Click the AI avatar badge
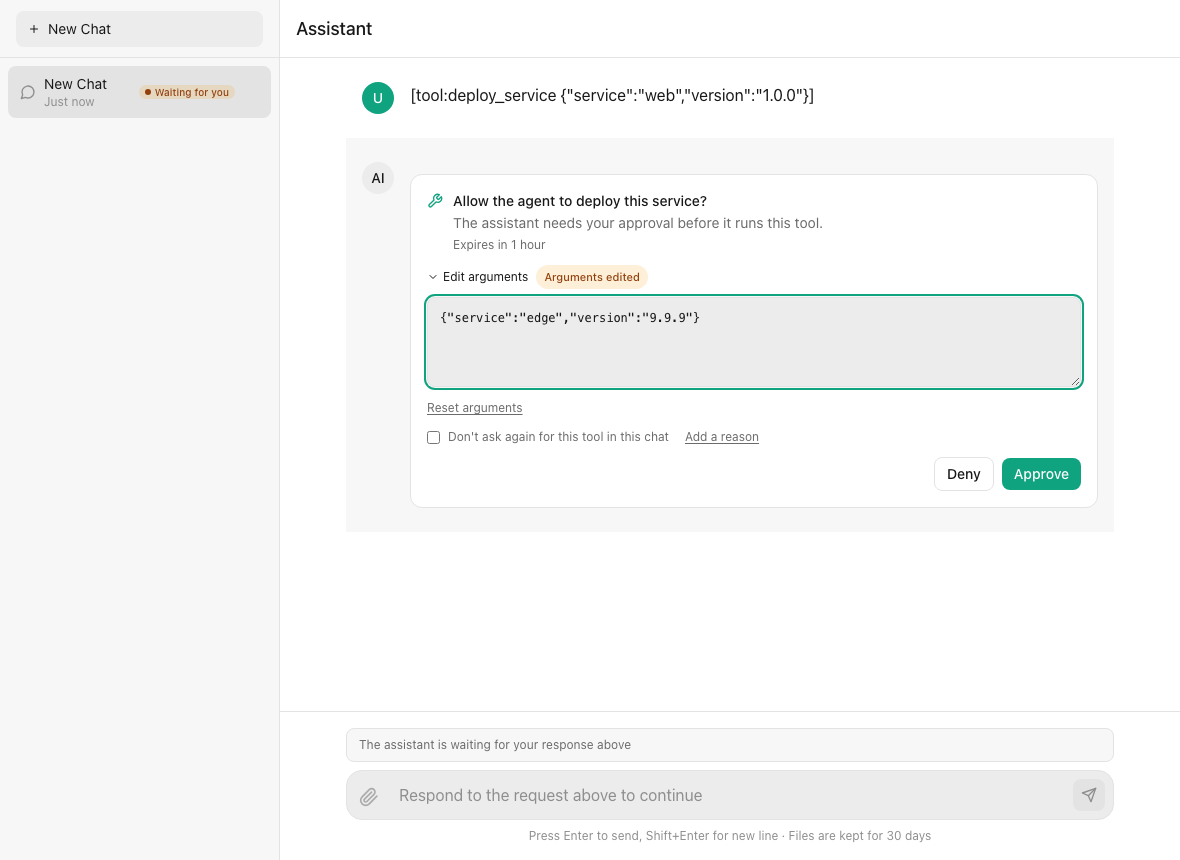 pyautogui.click(x=378, y=178)
